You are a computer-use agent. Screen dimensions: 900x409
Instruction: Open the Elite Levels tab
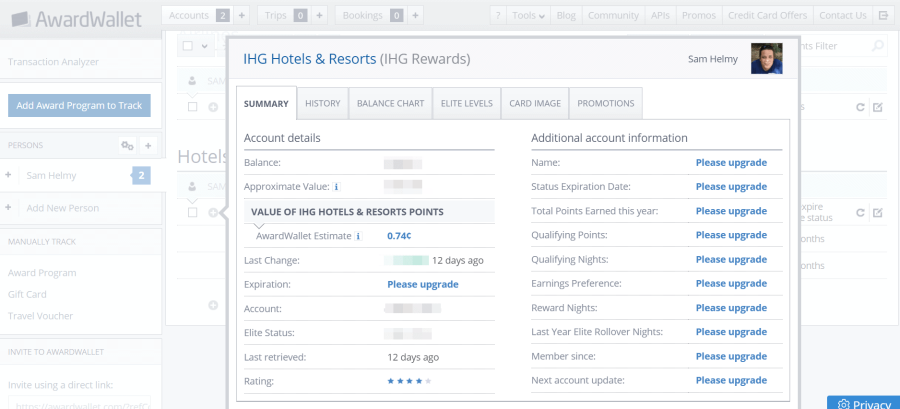pyautogui.click(x=467, y=103)
